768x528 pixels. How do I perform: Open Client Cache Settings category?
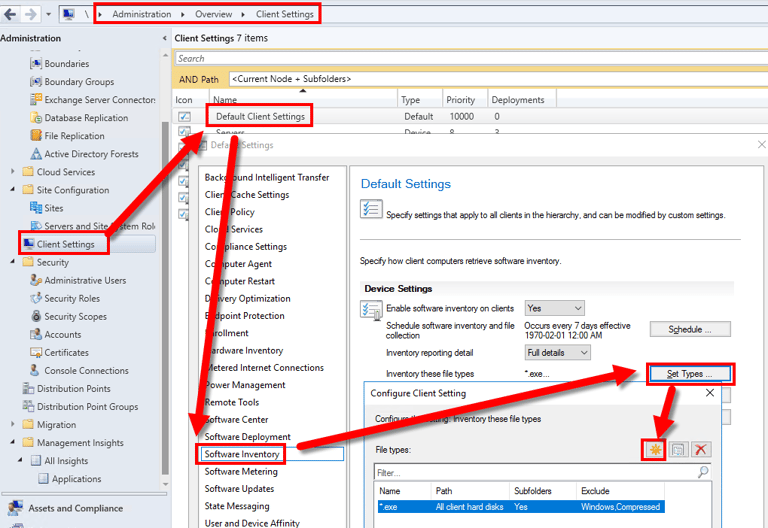pyautogui.click(x=247, y=195)
